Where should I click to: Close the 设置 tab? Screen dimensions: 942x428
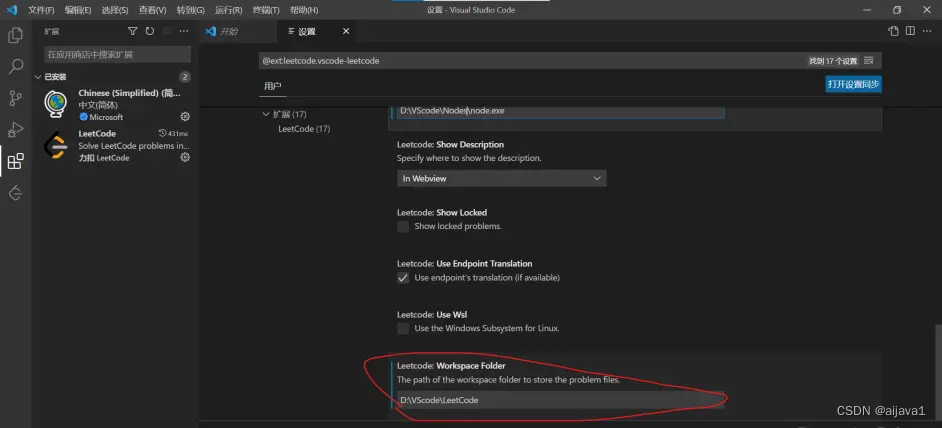pyautogui.click(x=346, y=31)
